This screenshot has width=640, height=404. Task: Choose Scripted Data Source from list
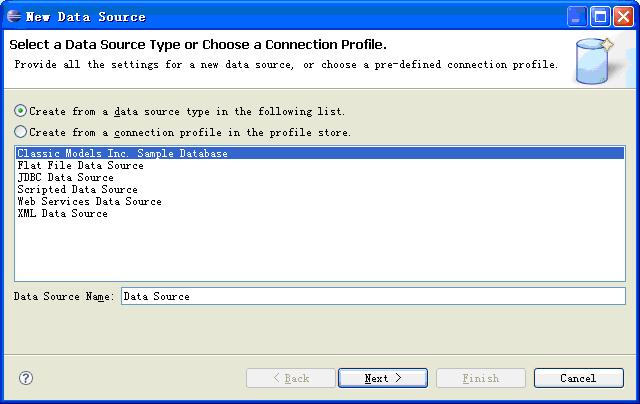coord(77,190)
